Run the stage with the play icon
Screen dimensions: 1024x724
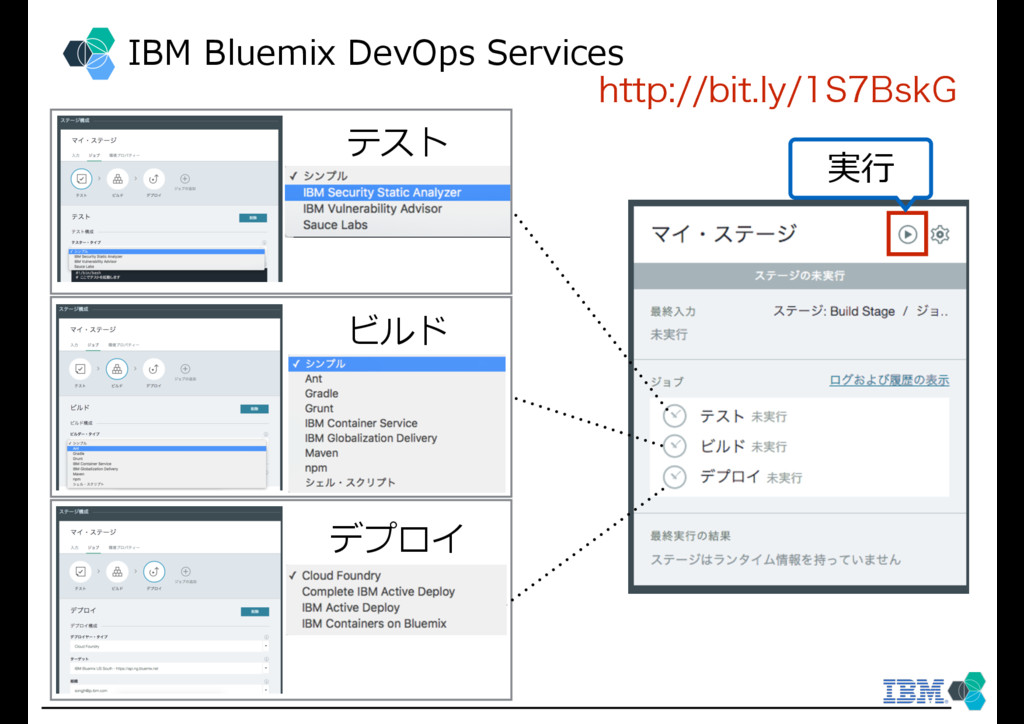pos(907,234)
